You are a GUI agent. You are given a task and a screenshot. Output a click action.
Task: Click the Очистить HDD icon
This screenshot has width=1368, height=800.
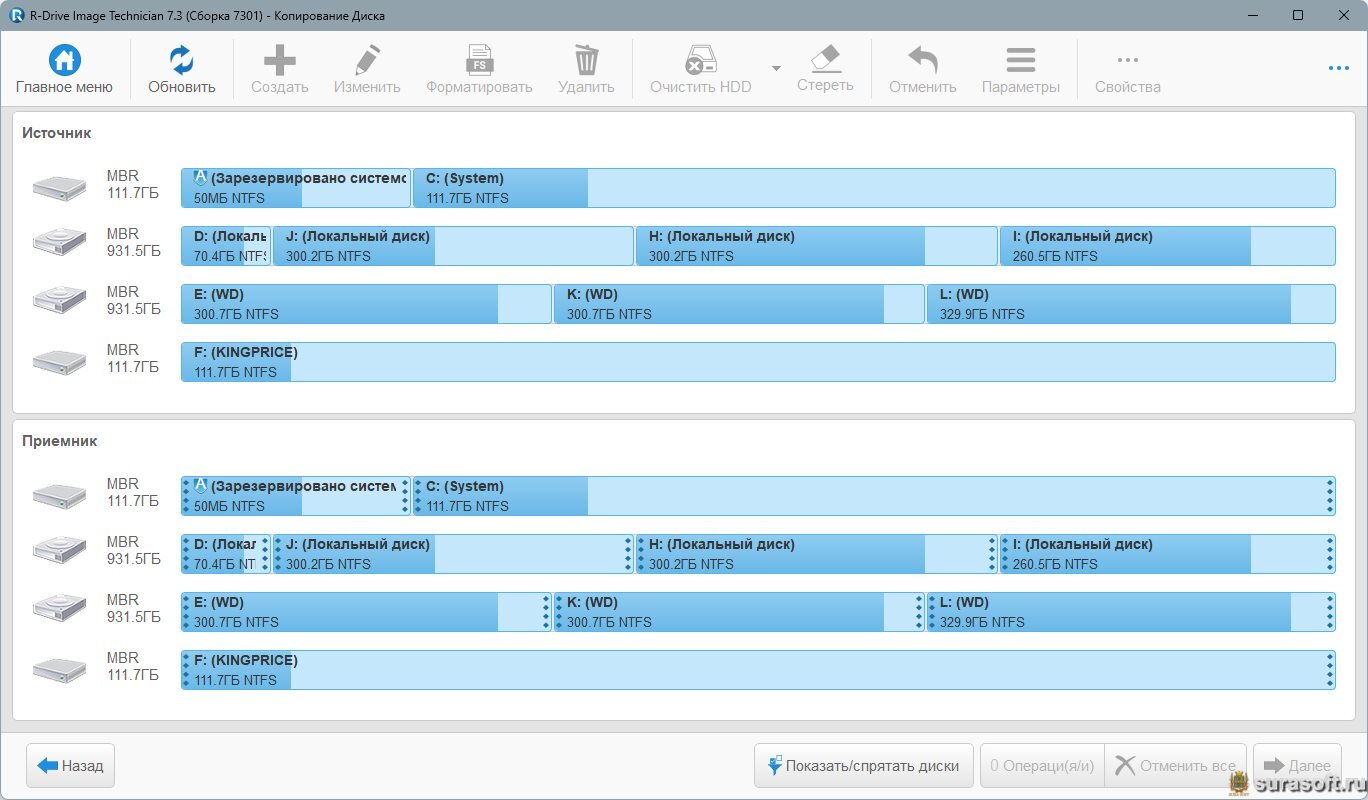point(700,60)
